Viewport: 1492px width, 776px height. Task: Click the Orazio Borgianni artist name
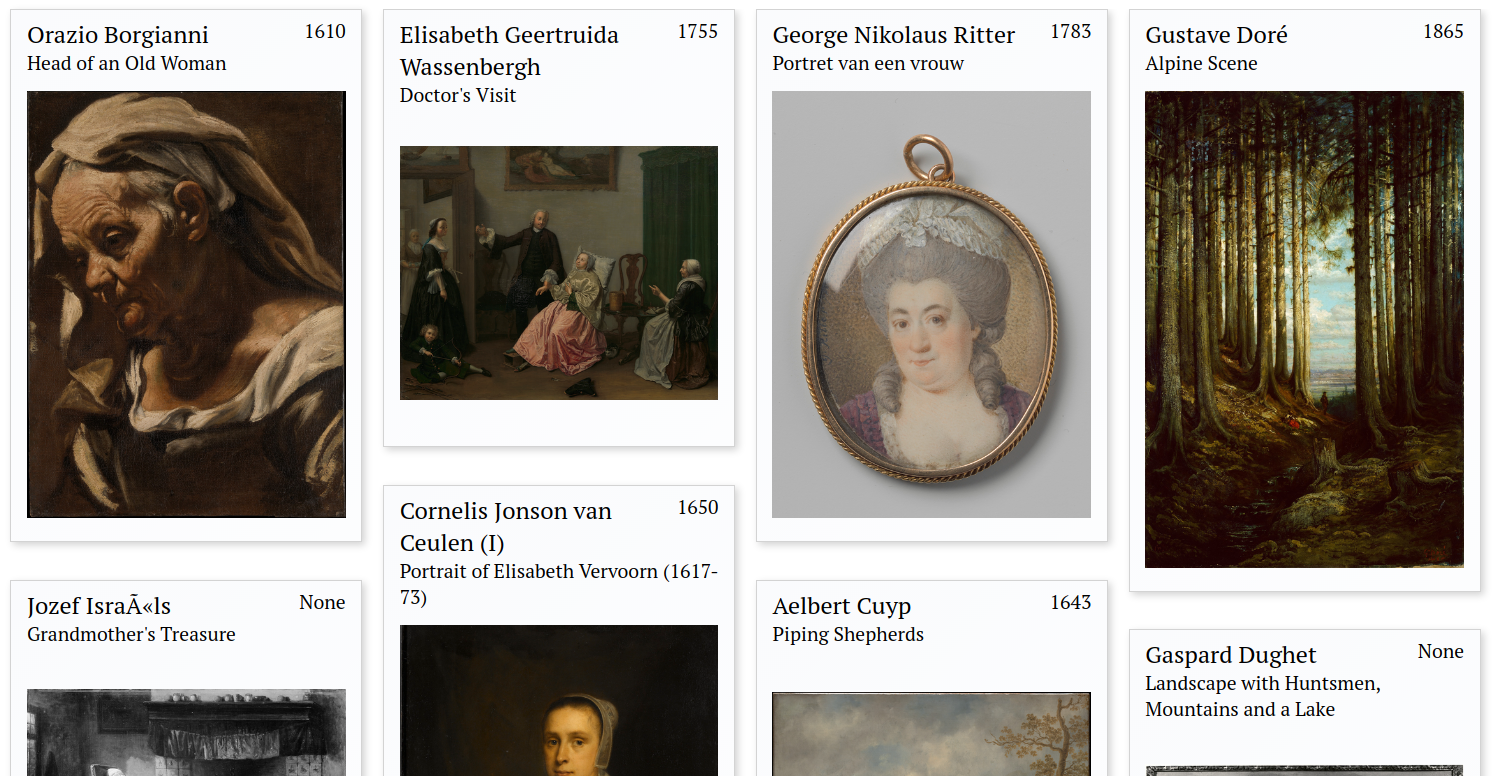click(x=118, y=35)
